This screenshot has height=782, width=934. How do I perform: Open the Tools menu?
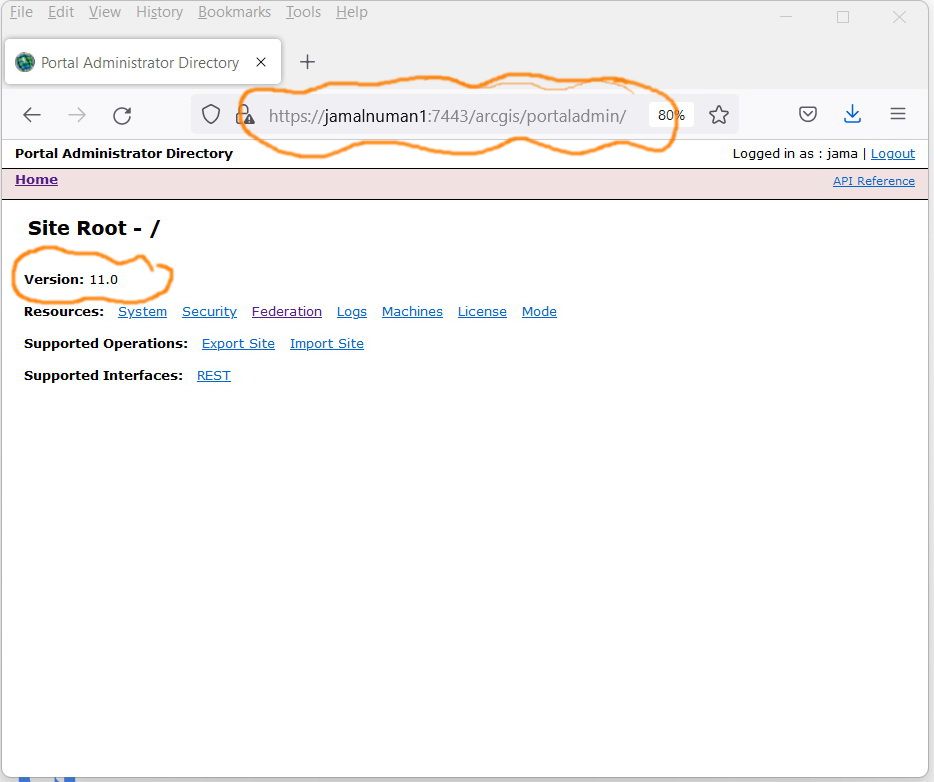point(303,12)
